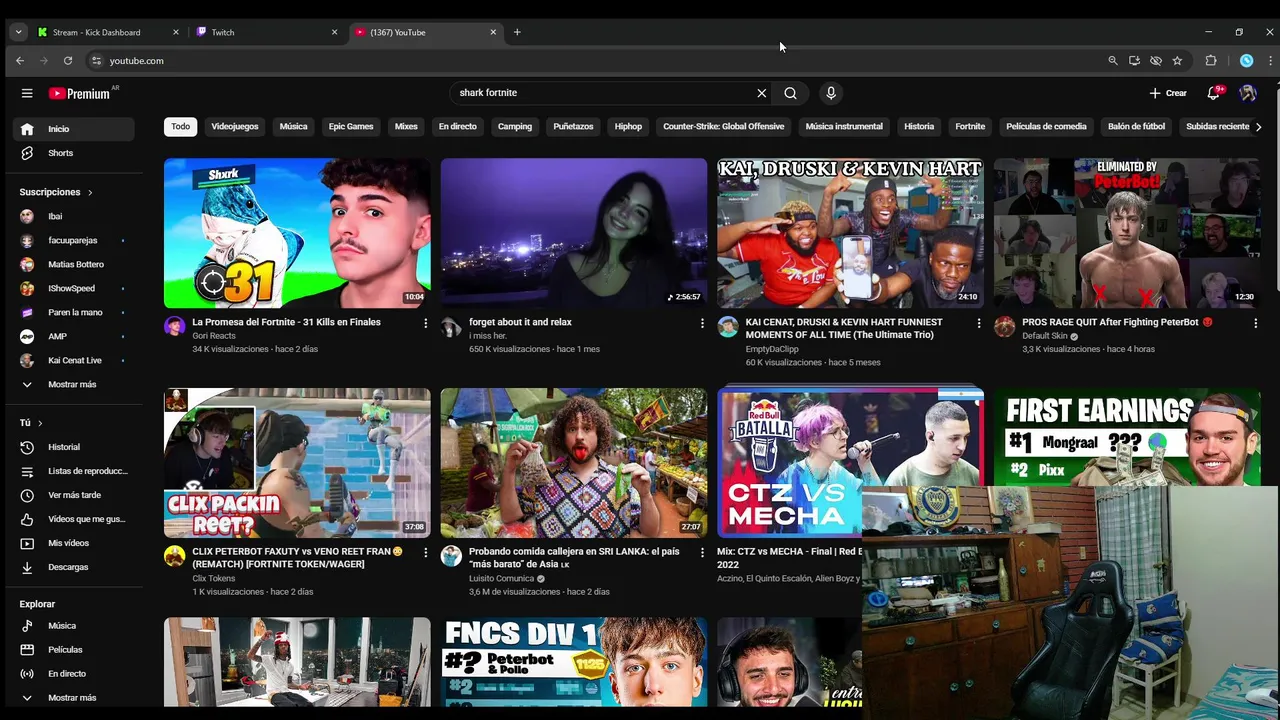The width and height of the screenshot is (1280, 720).
Task: Open Videos que me gustan
Action: click(74, 519)
